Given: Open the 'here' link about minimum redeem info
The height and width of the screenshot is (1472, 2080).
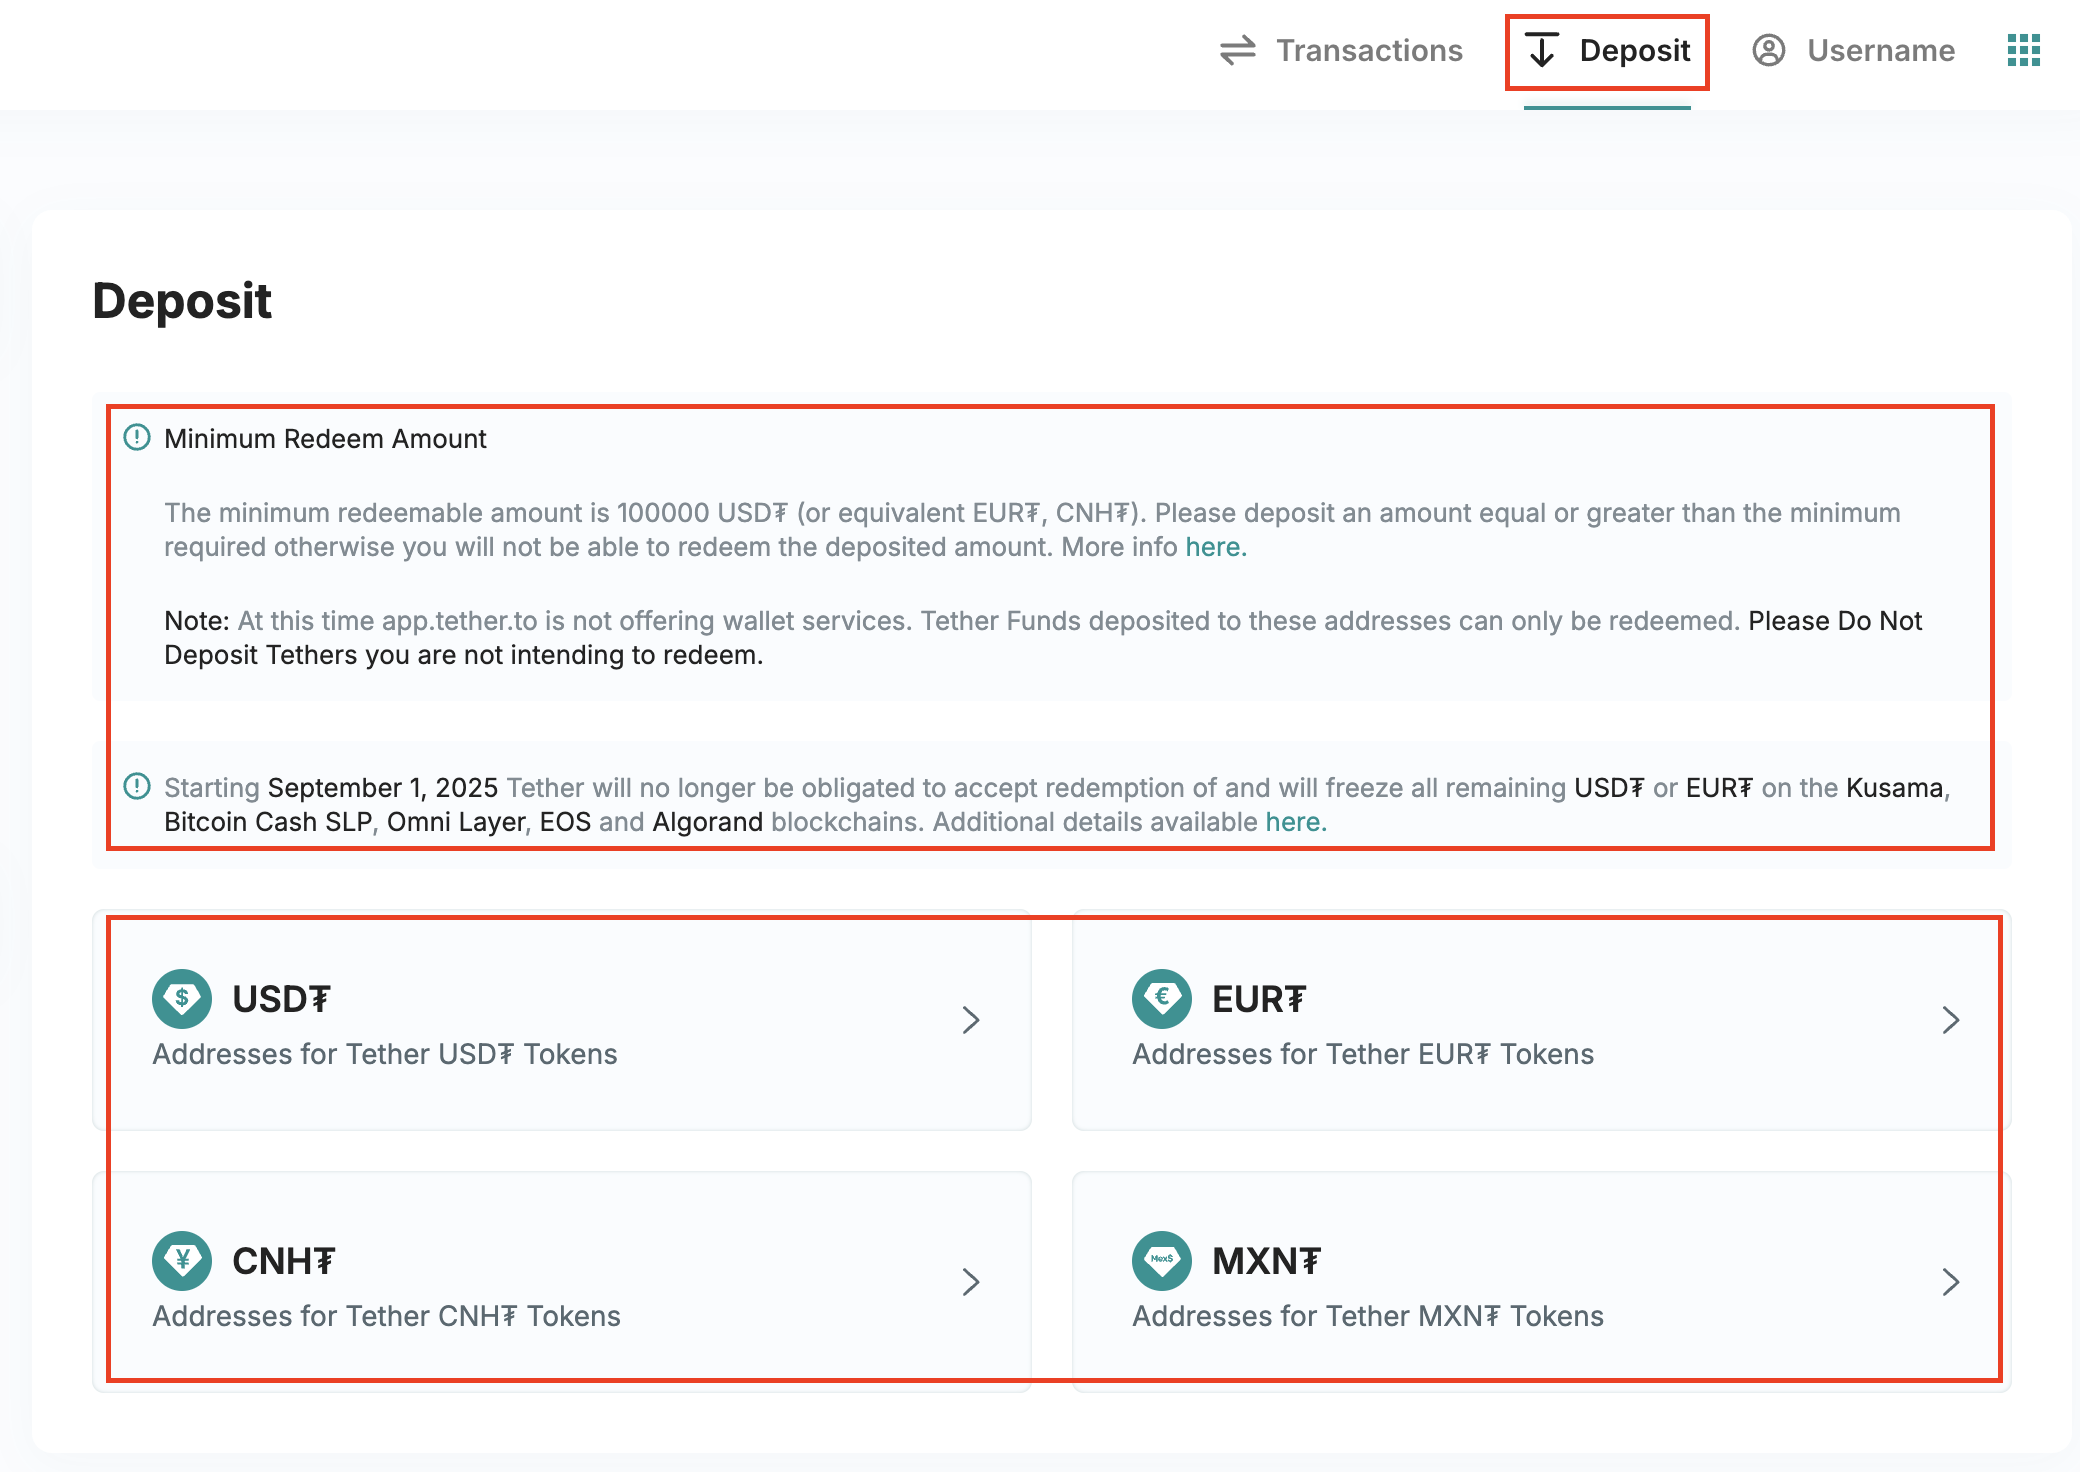Looking at the screenshot, I should [x=1214, y=546].
